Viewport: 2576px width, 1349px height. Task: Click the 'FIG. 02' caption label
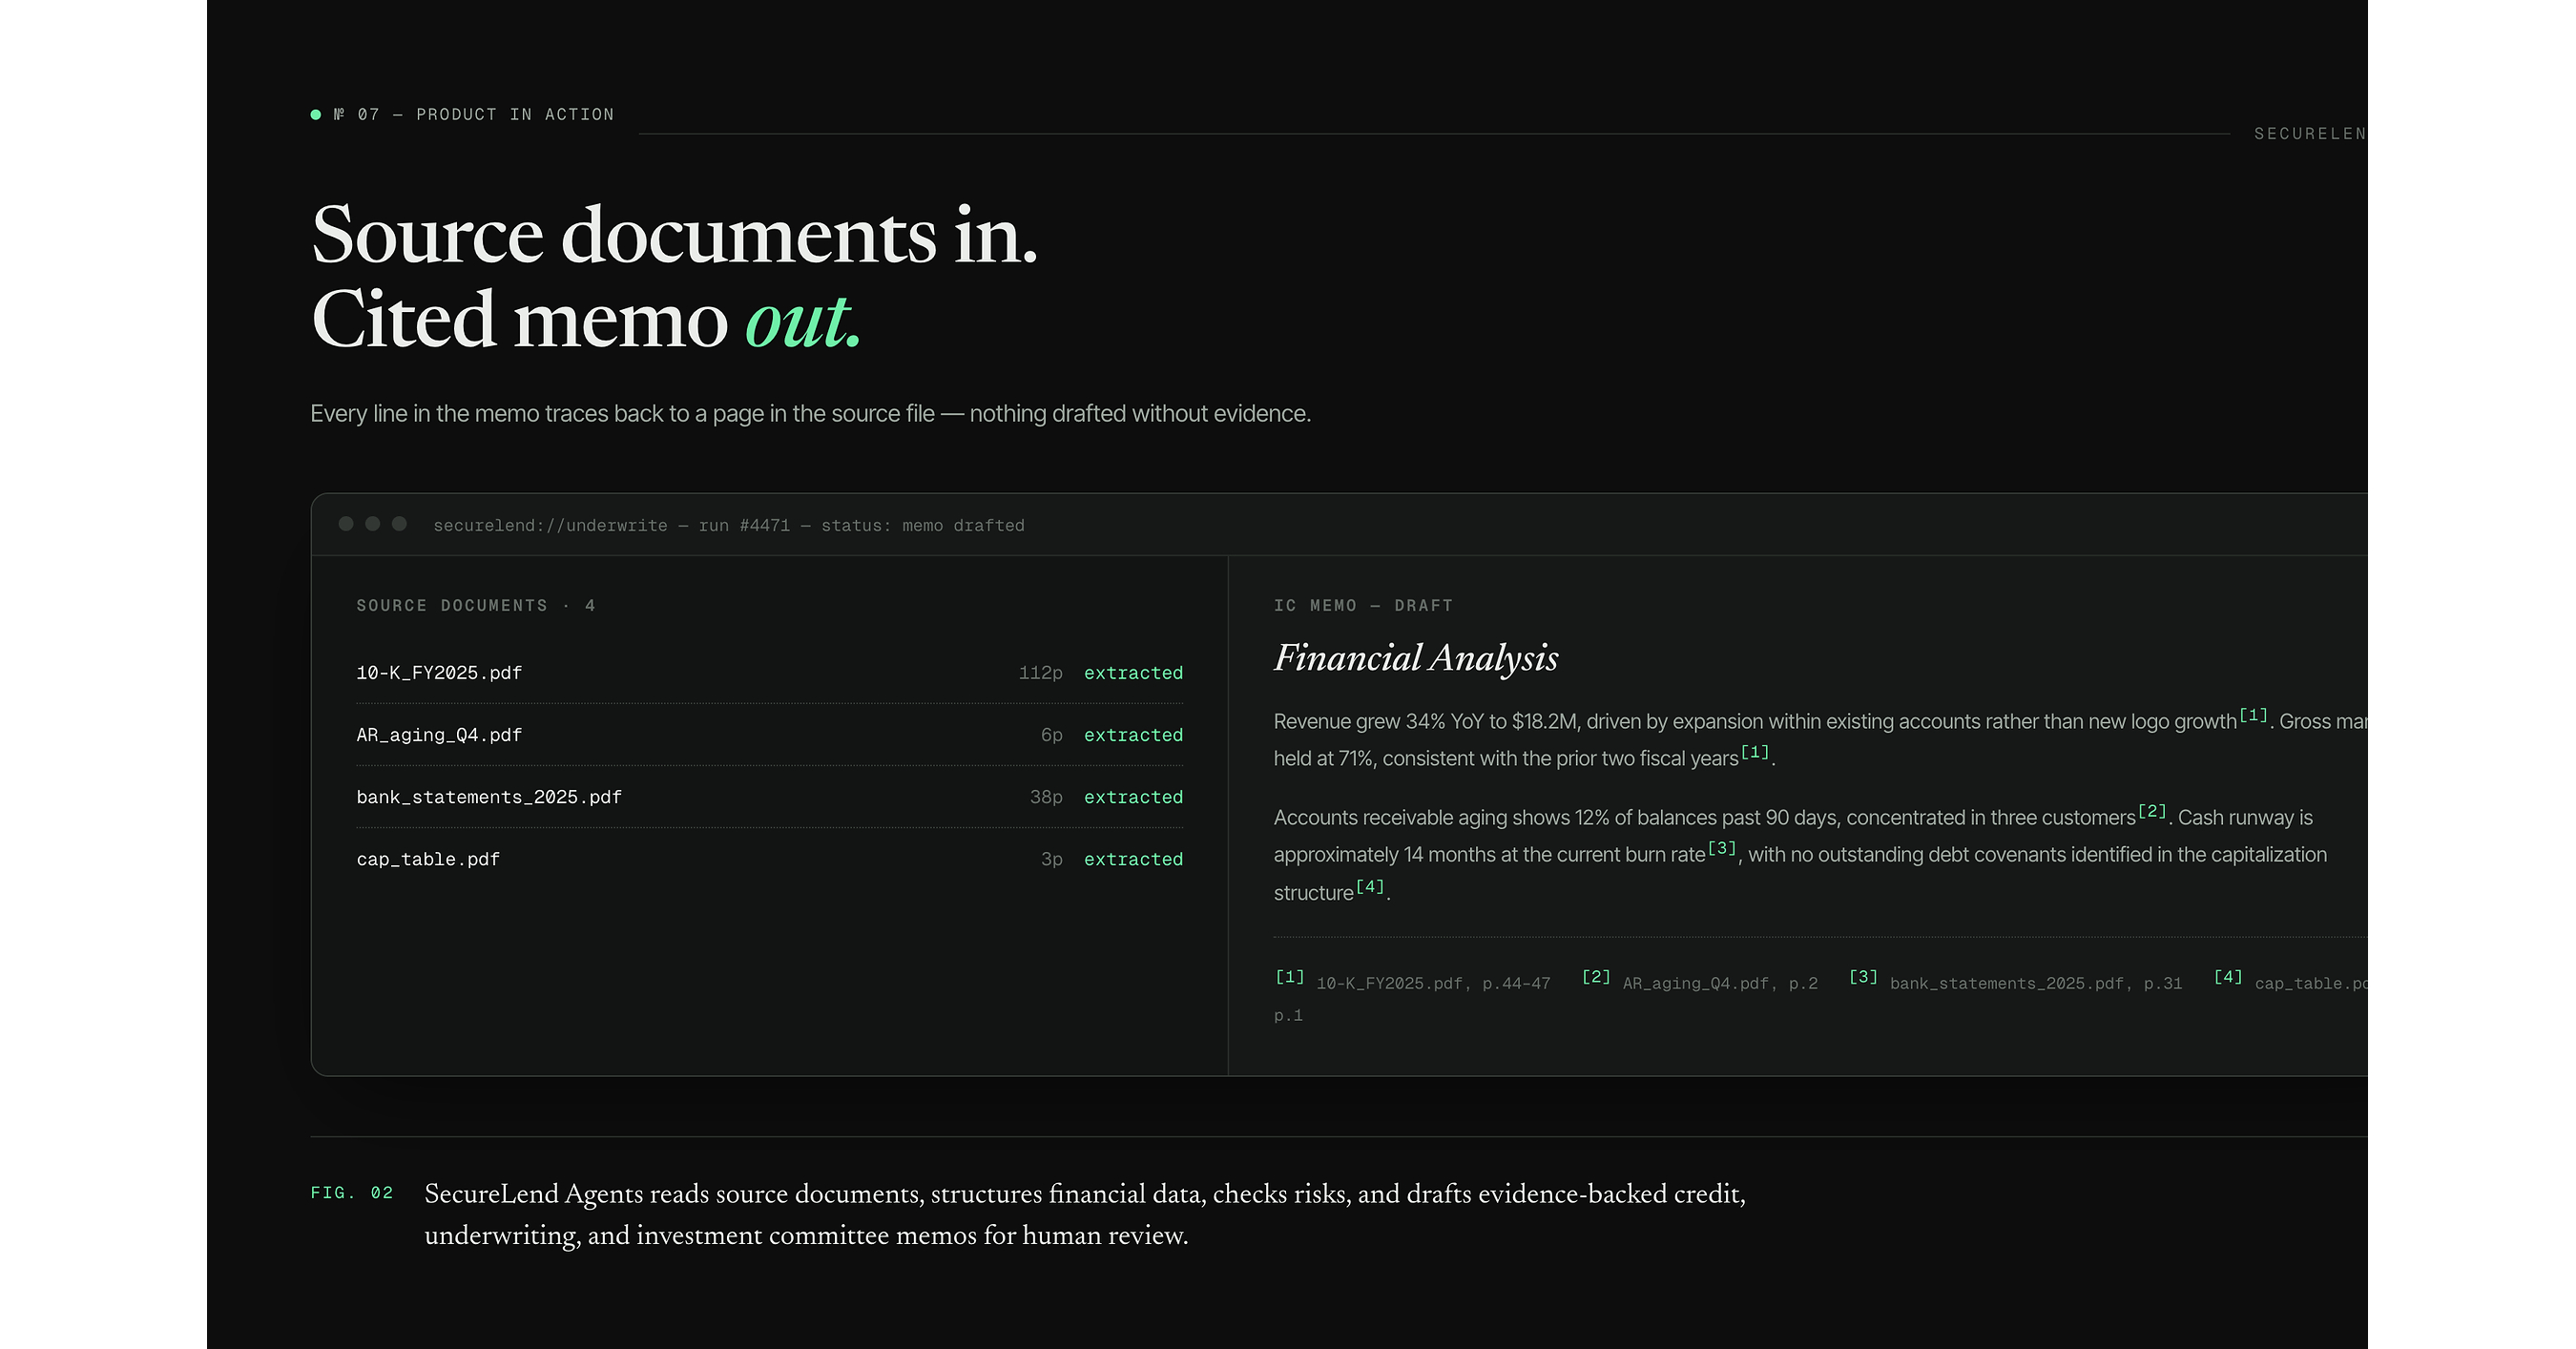click(352, 1193)
